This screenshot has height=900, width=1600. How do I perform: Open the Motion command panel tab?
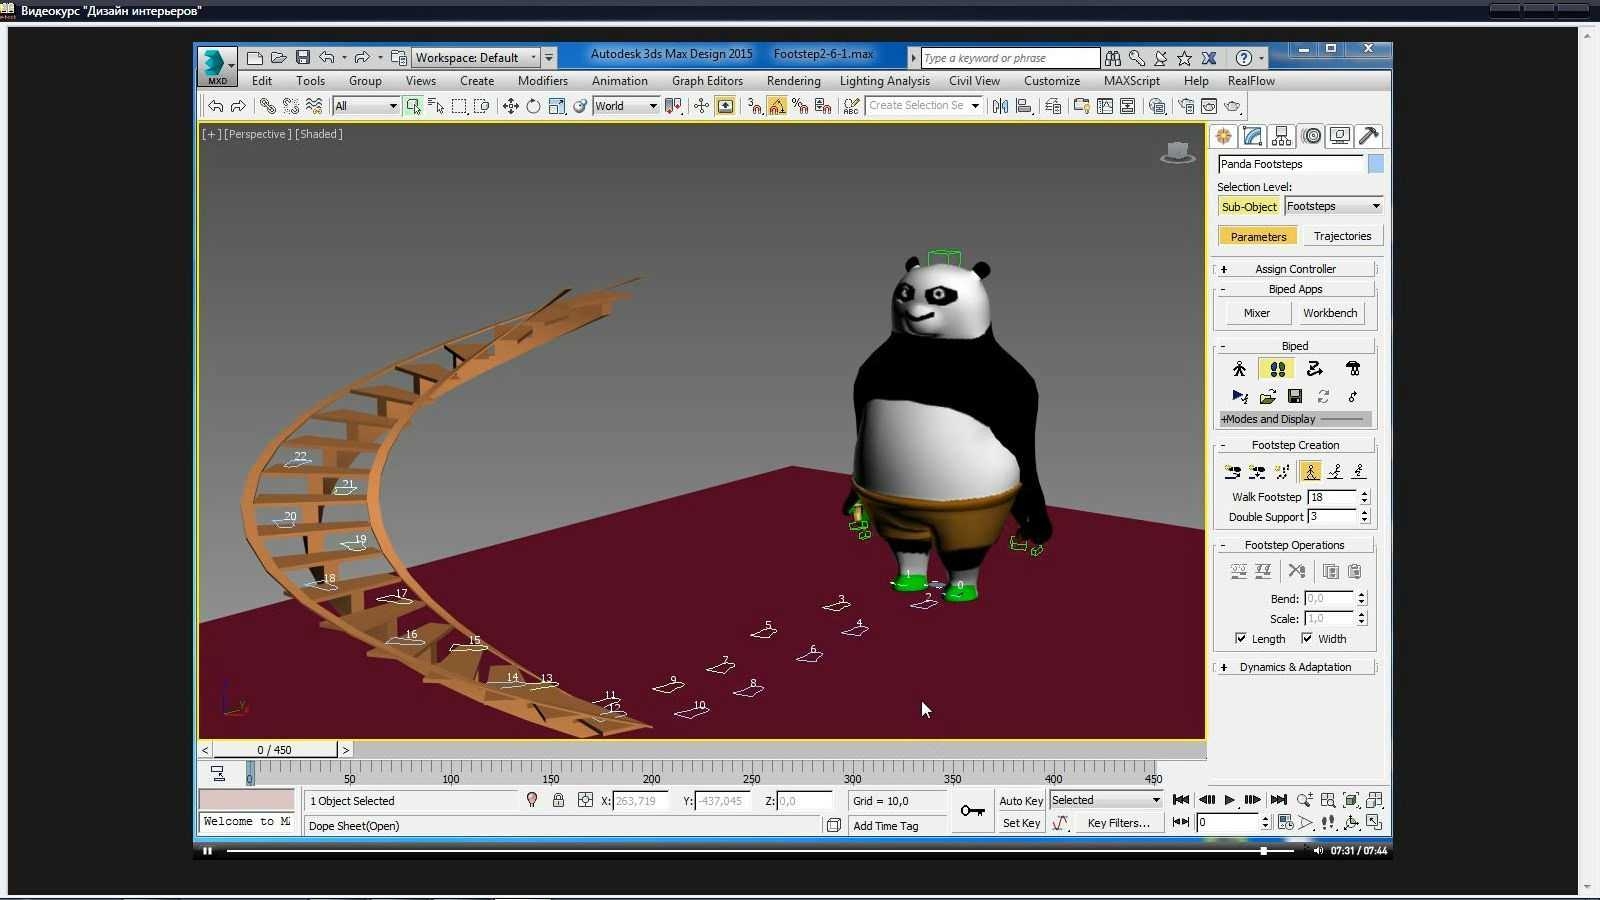tap(1311, 136)
